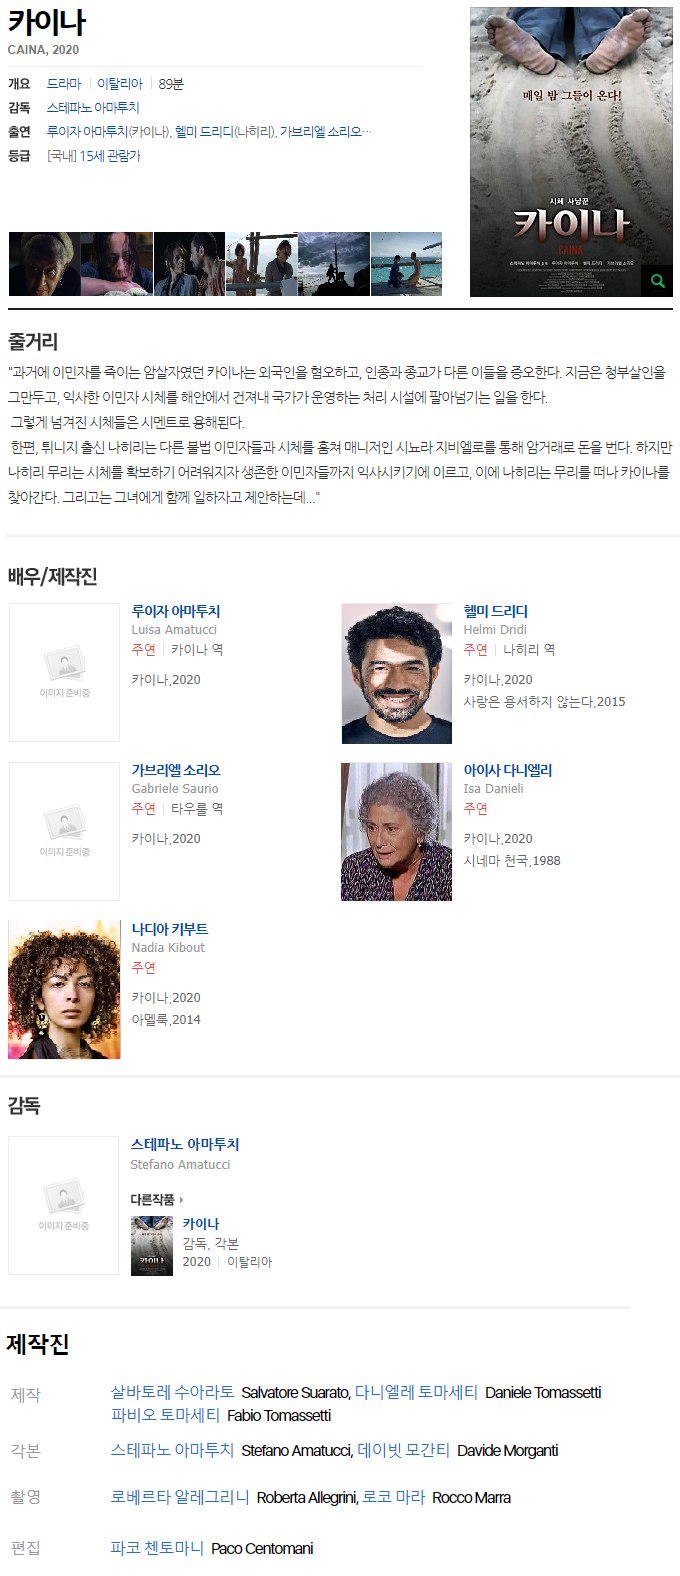Viewport: 680px width, 1576px height.
Task: Click 가브리엘 소리오 cast name link
Action: click(x=176, y=770)
